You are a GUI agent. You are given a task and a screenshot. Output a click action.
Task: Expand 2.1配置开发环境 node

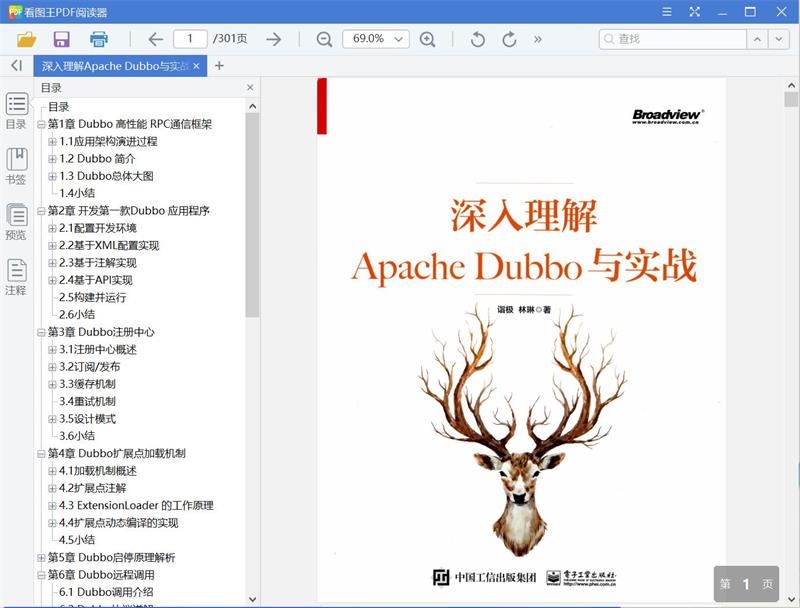click(x=52, y=229)
